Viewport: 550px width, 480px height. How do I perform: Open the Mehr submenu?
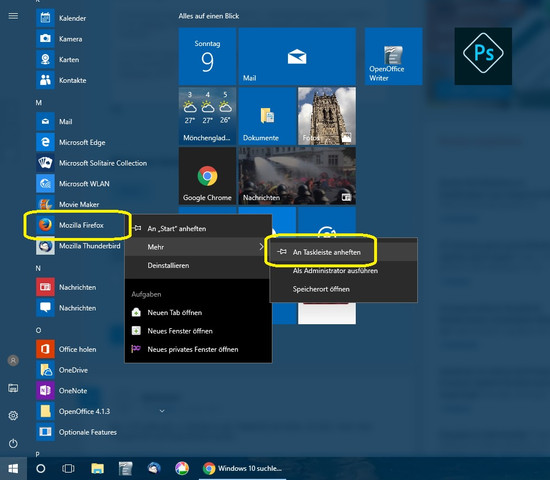tap(198, 247)
